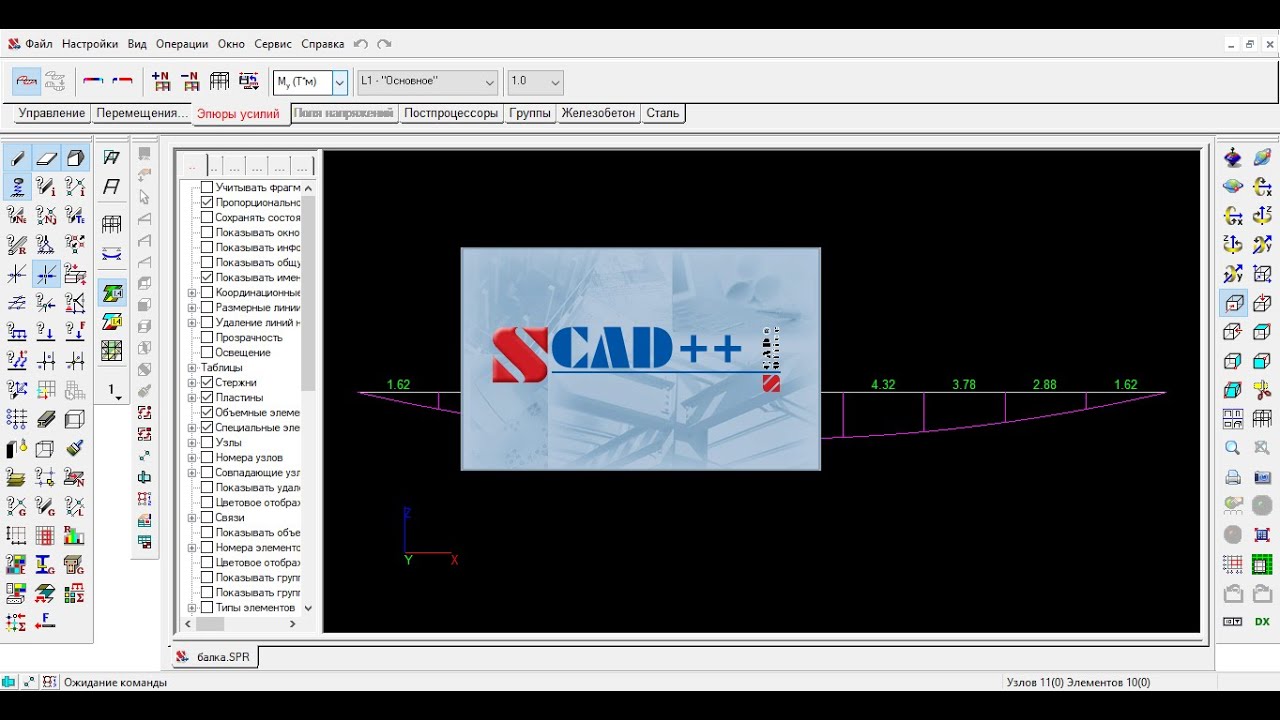Toggle the force diagram display icon
1280x720 pixels.
(26, 81)
